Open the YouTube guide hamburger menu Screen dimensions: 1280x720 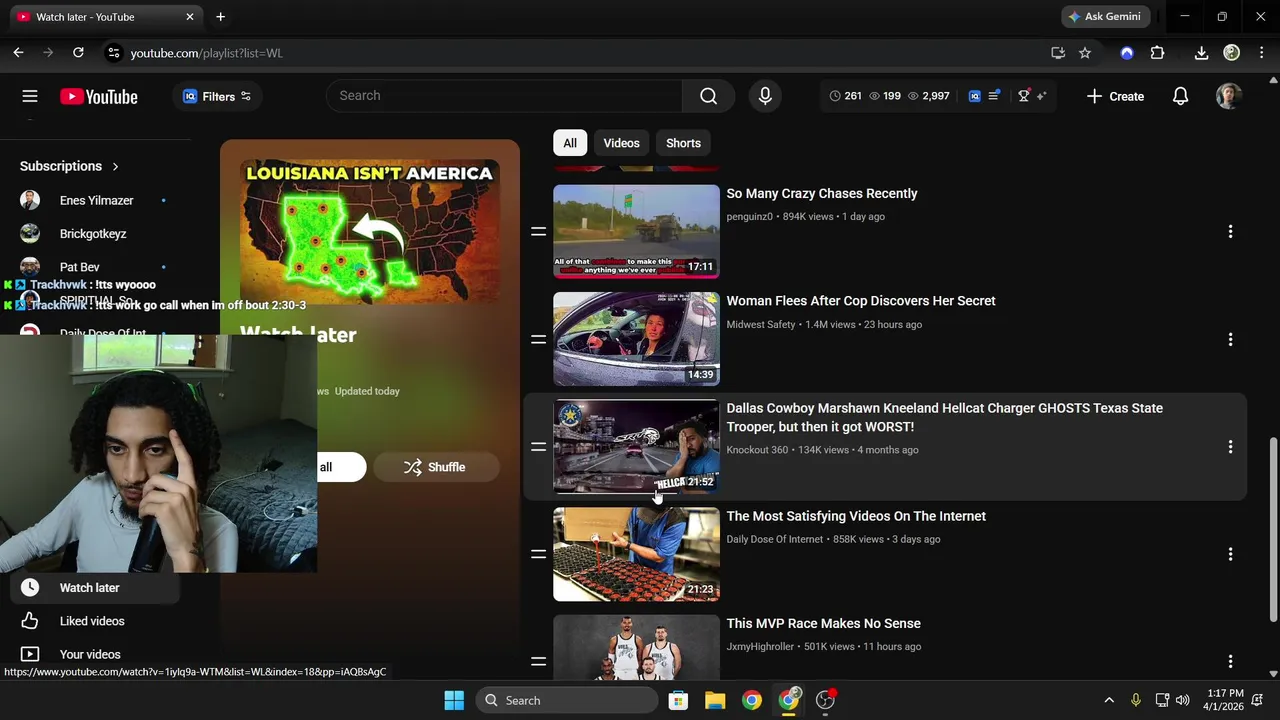[x=30, y=96]
